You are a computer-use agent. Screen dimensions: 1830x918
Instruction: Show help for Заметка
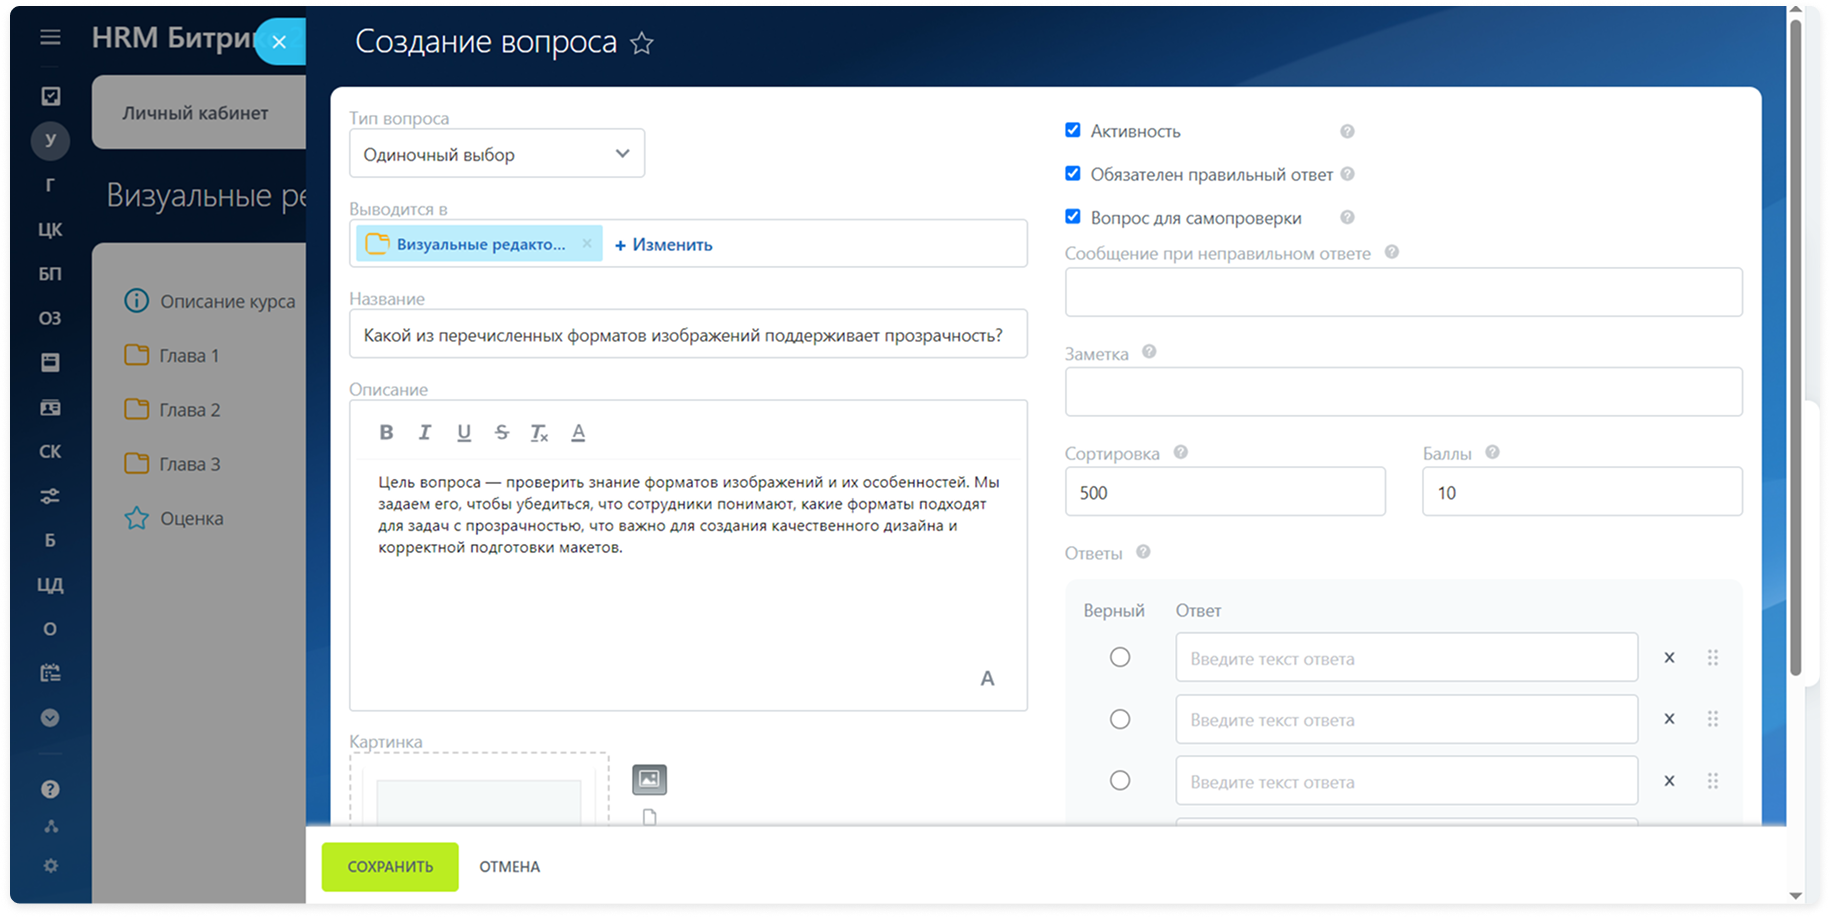(x=1149, y=352)
